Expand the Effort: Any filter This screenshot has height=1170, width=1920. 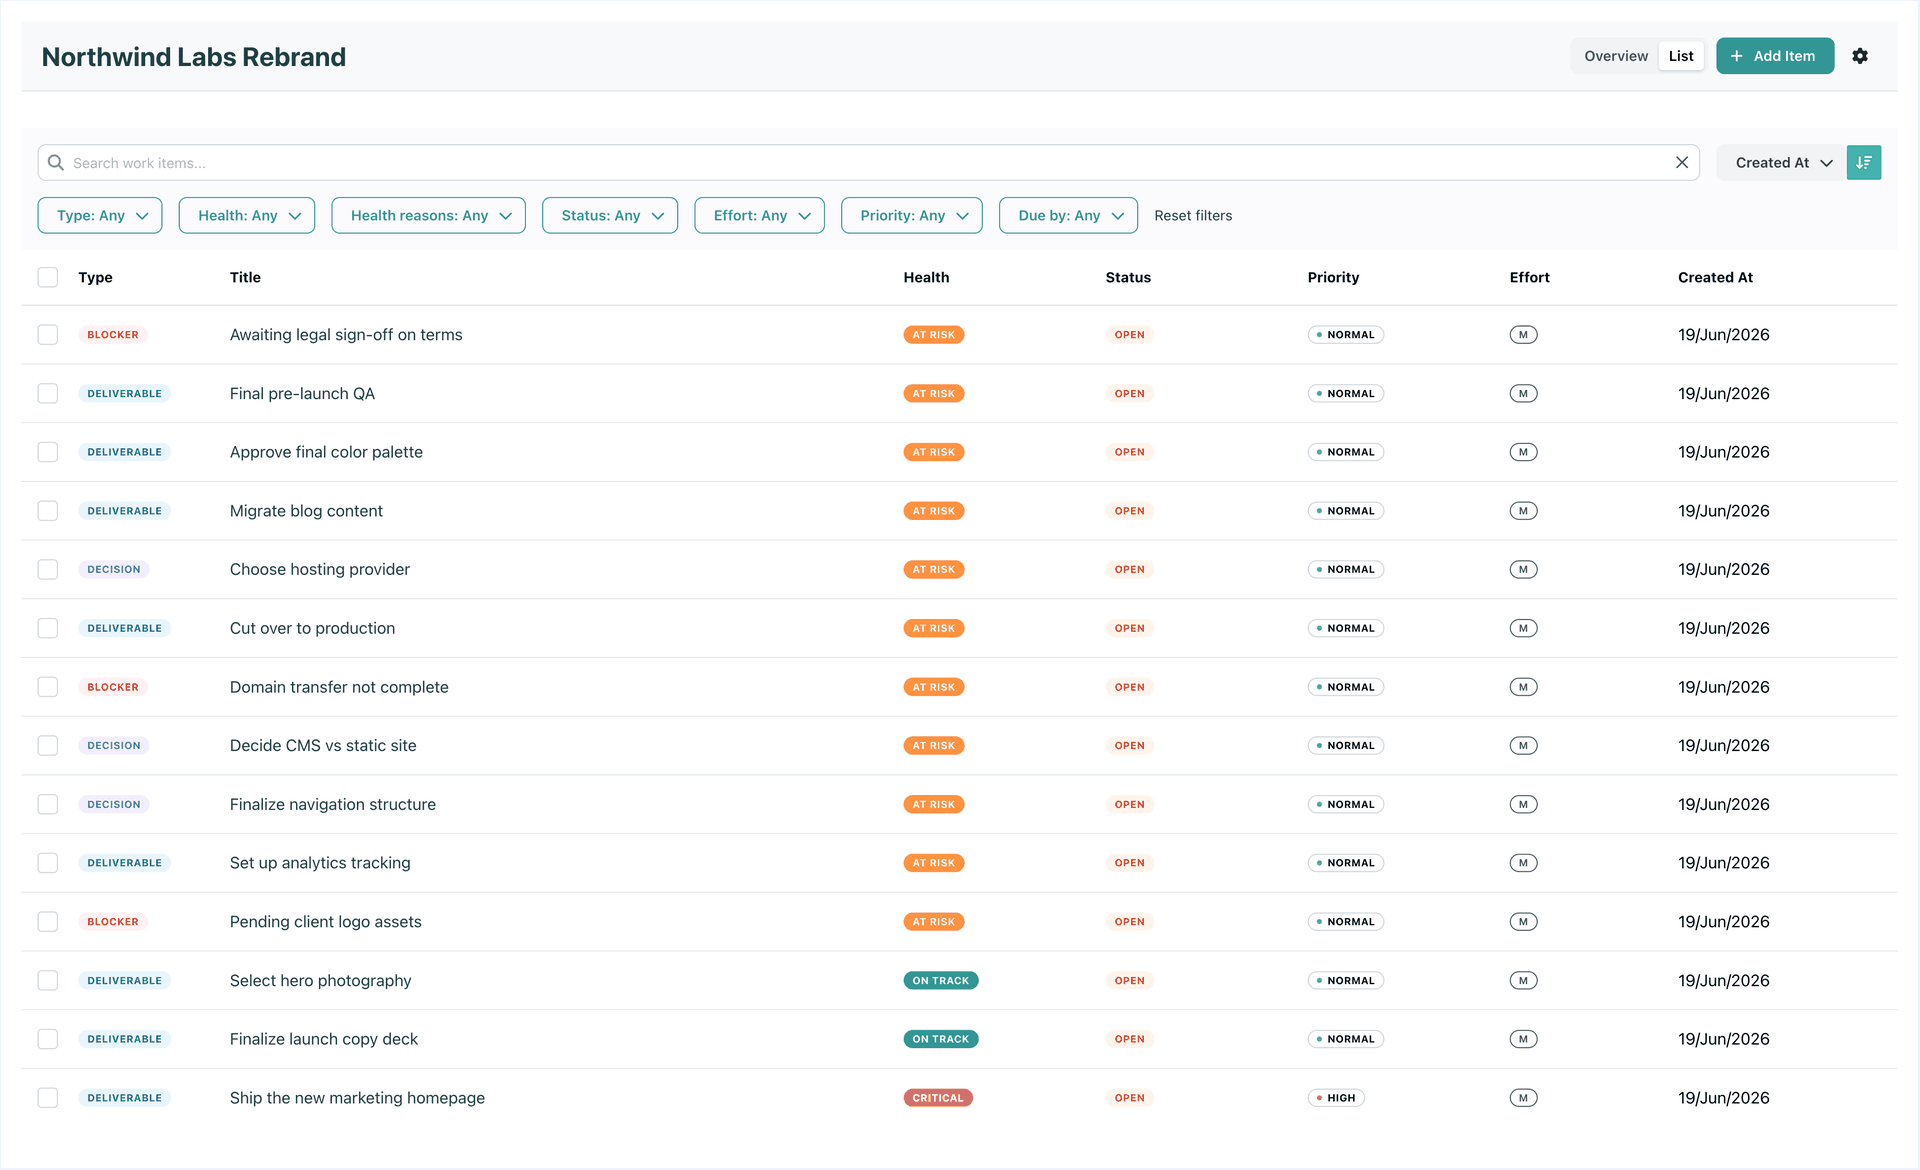pos(759,215)
